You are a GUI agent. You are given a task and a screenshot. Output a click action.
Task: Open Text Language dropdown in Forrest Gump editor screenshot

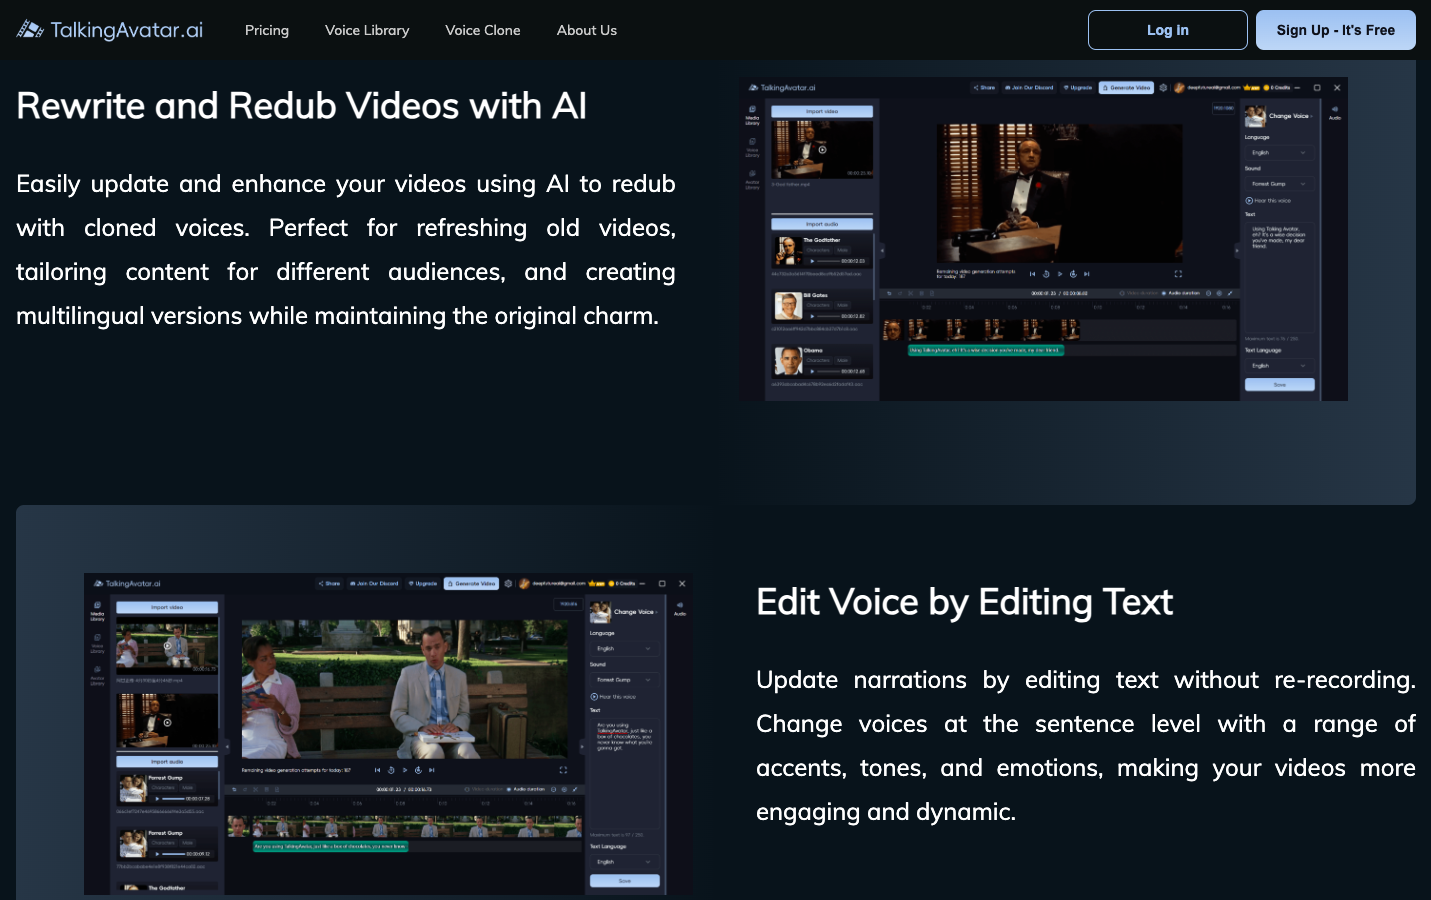pyautogui.click(x=624, y=862)
